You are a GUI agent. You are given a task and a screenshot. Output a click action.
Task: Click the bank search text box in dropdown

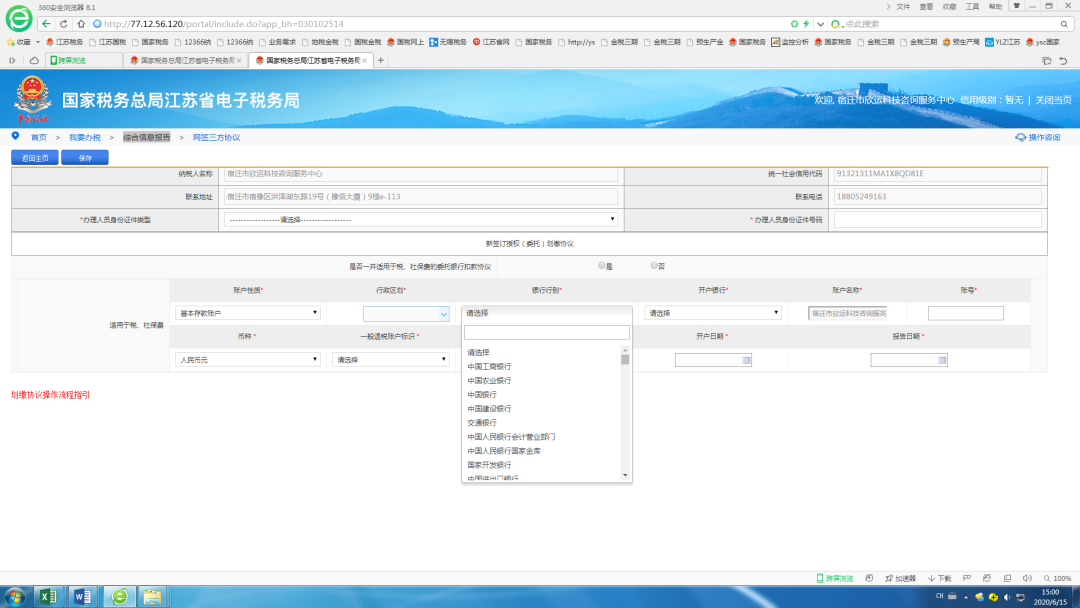point(547,333)
